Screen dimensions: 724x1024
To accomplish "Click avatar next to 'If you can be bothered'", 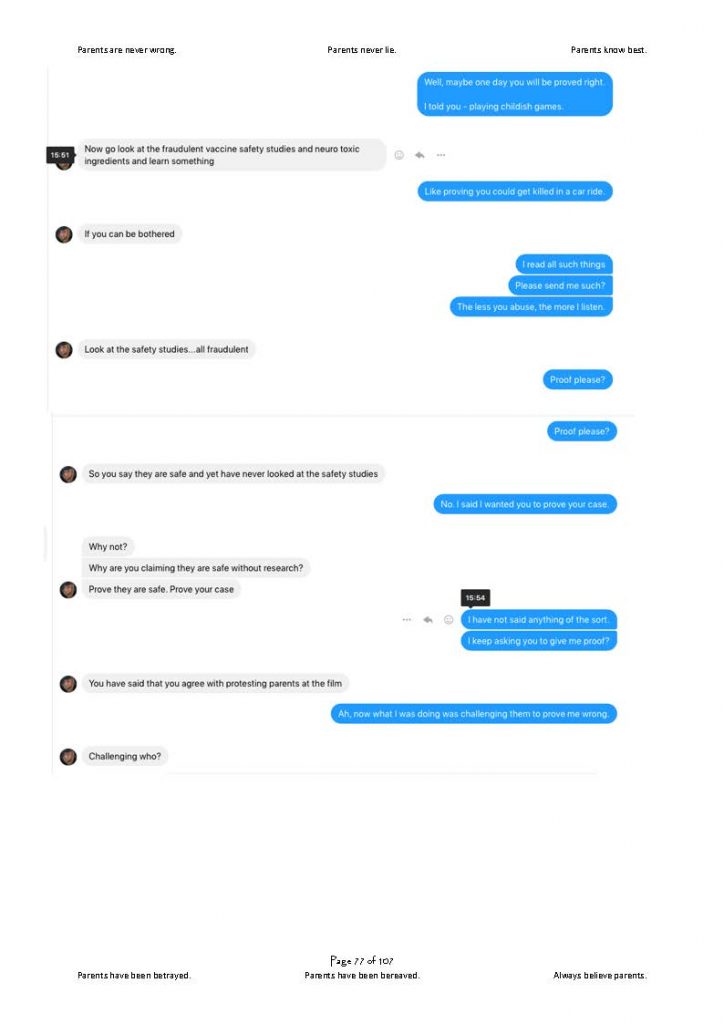I will click(64, 234).
